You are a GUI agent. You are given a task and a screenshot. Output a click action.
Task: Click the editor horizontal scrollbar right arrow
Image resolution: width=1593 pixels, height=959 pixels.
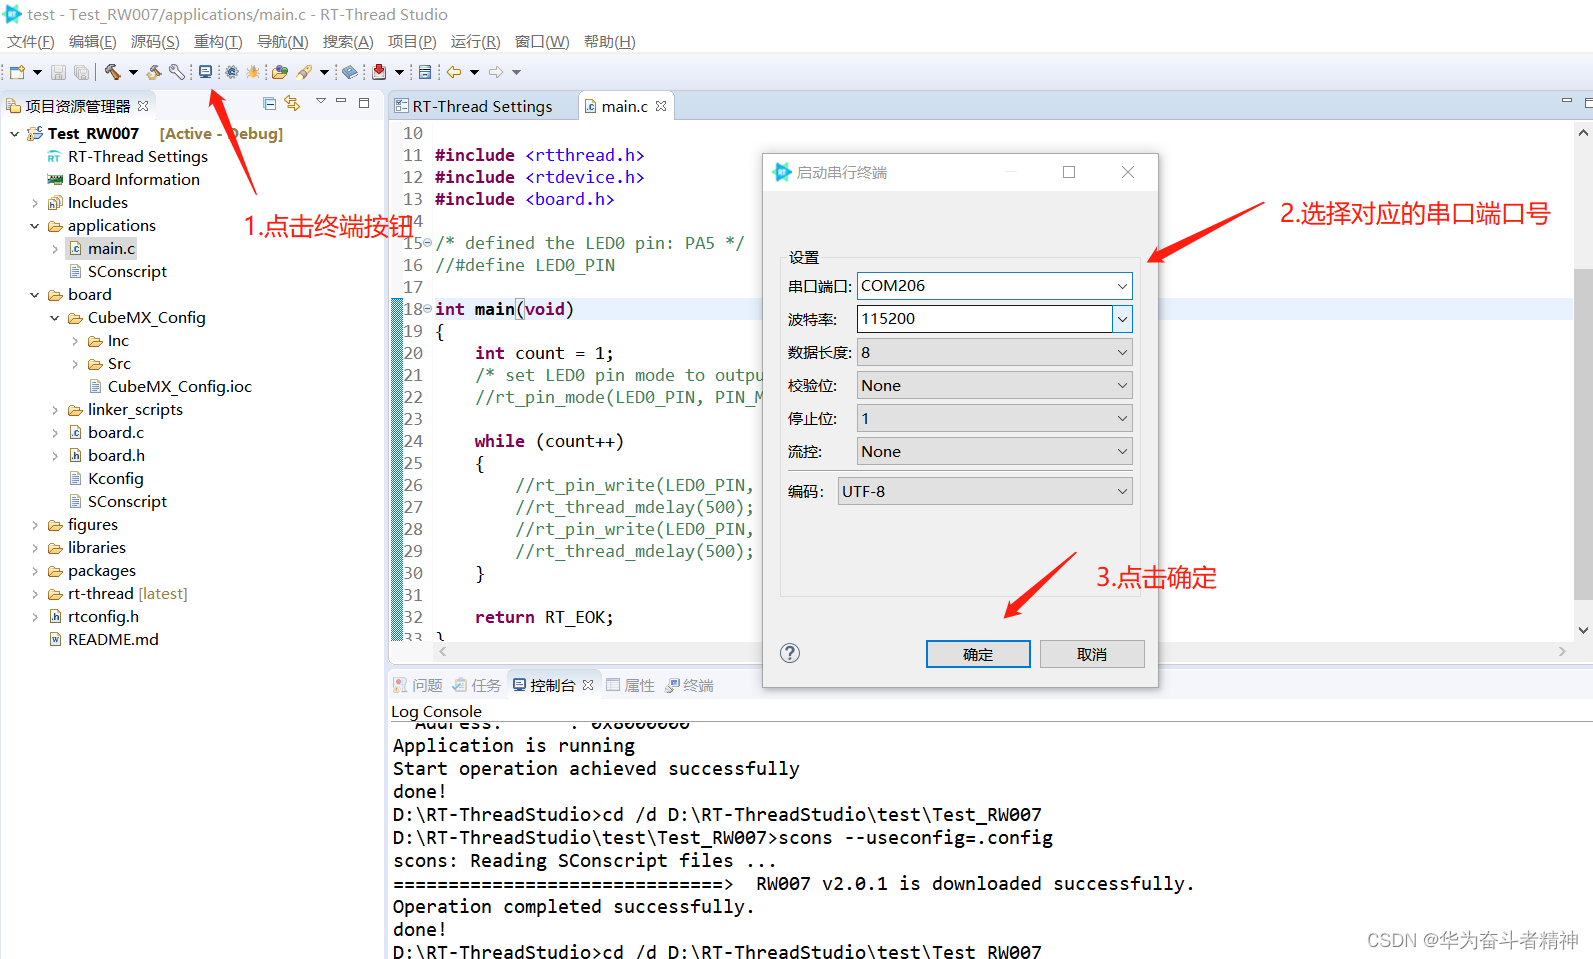[x=1562, y=651]
